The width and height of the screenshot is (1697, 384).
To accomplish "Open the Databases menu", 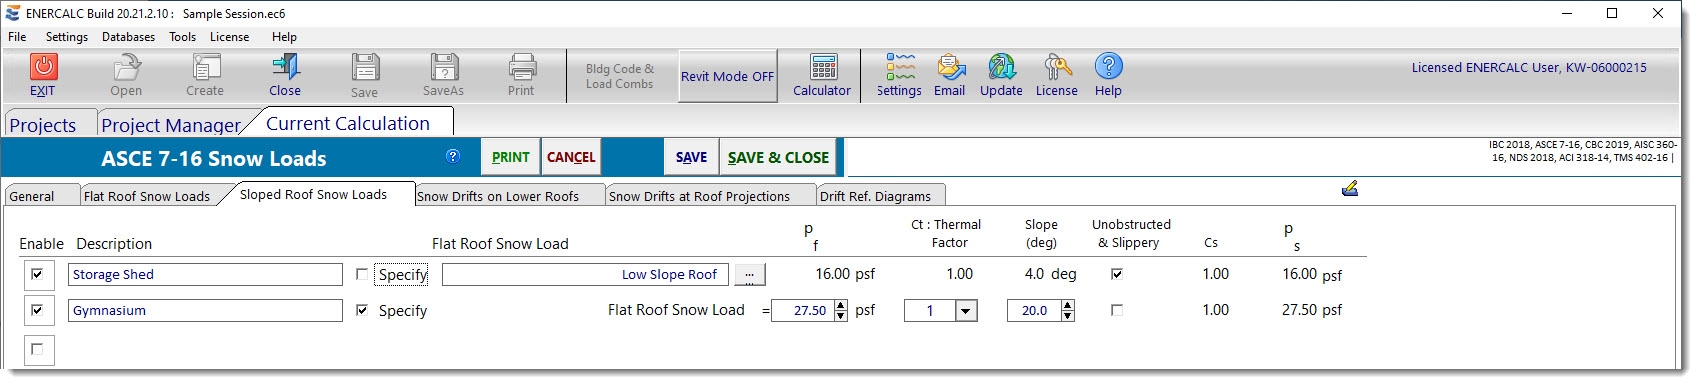I will pos(128,37).
